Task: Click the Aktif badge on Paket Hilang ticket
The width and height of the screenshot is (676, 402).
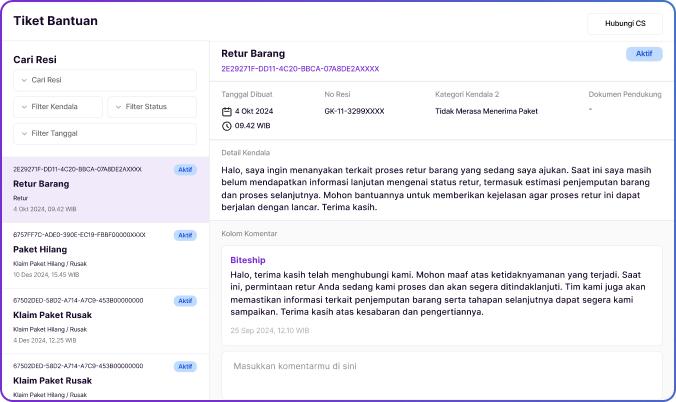Action: point(185,235)
